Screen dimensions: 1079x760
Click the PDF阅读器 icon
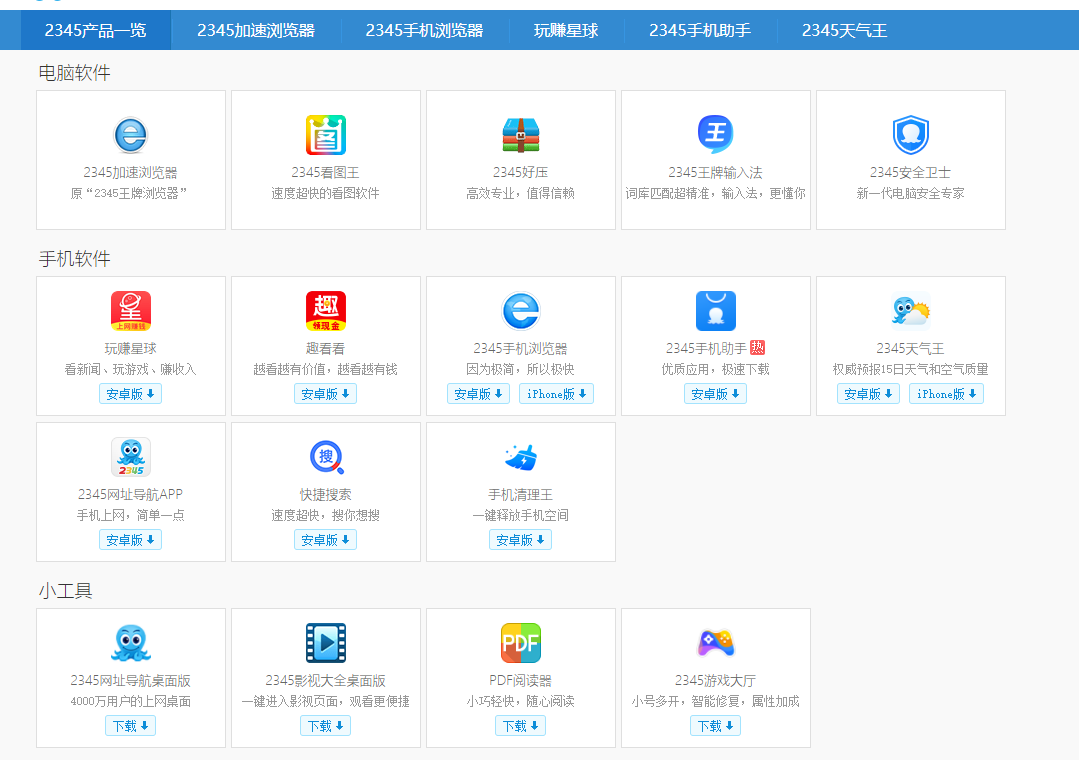point(520,643)
